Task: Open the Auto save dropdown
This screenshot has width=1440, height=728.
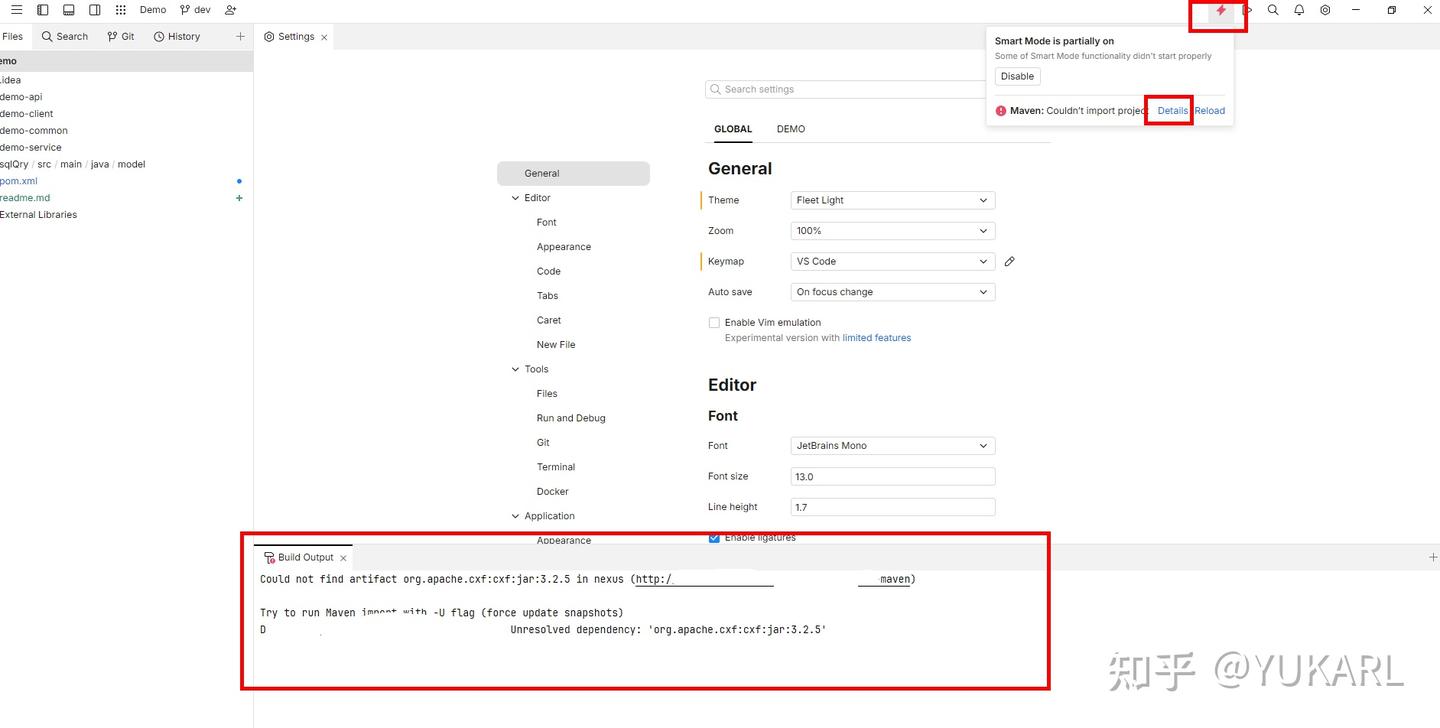Action: click(893, 292)
